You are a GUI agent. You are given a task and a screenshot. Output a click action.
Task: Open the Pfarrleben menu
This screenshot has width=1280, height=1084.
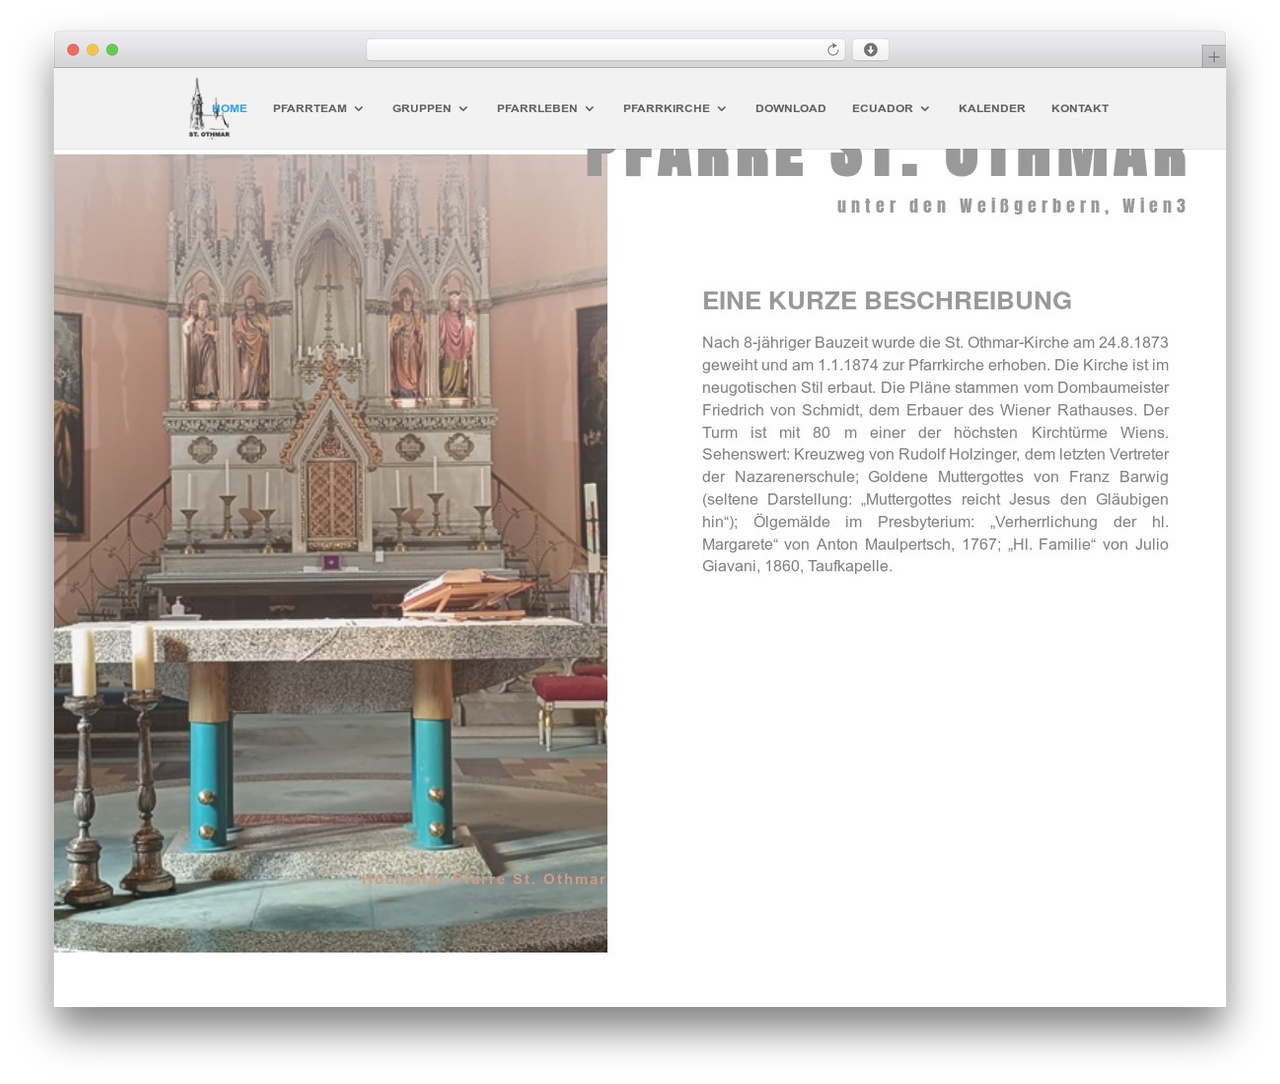(537, 108)
